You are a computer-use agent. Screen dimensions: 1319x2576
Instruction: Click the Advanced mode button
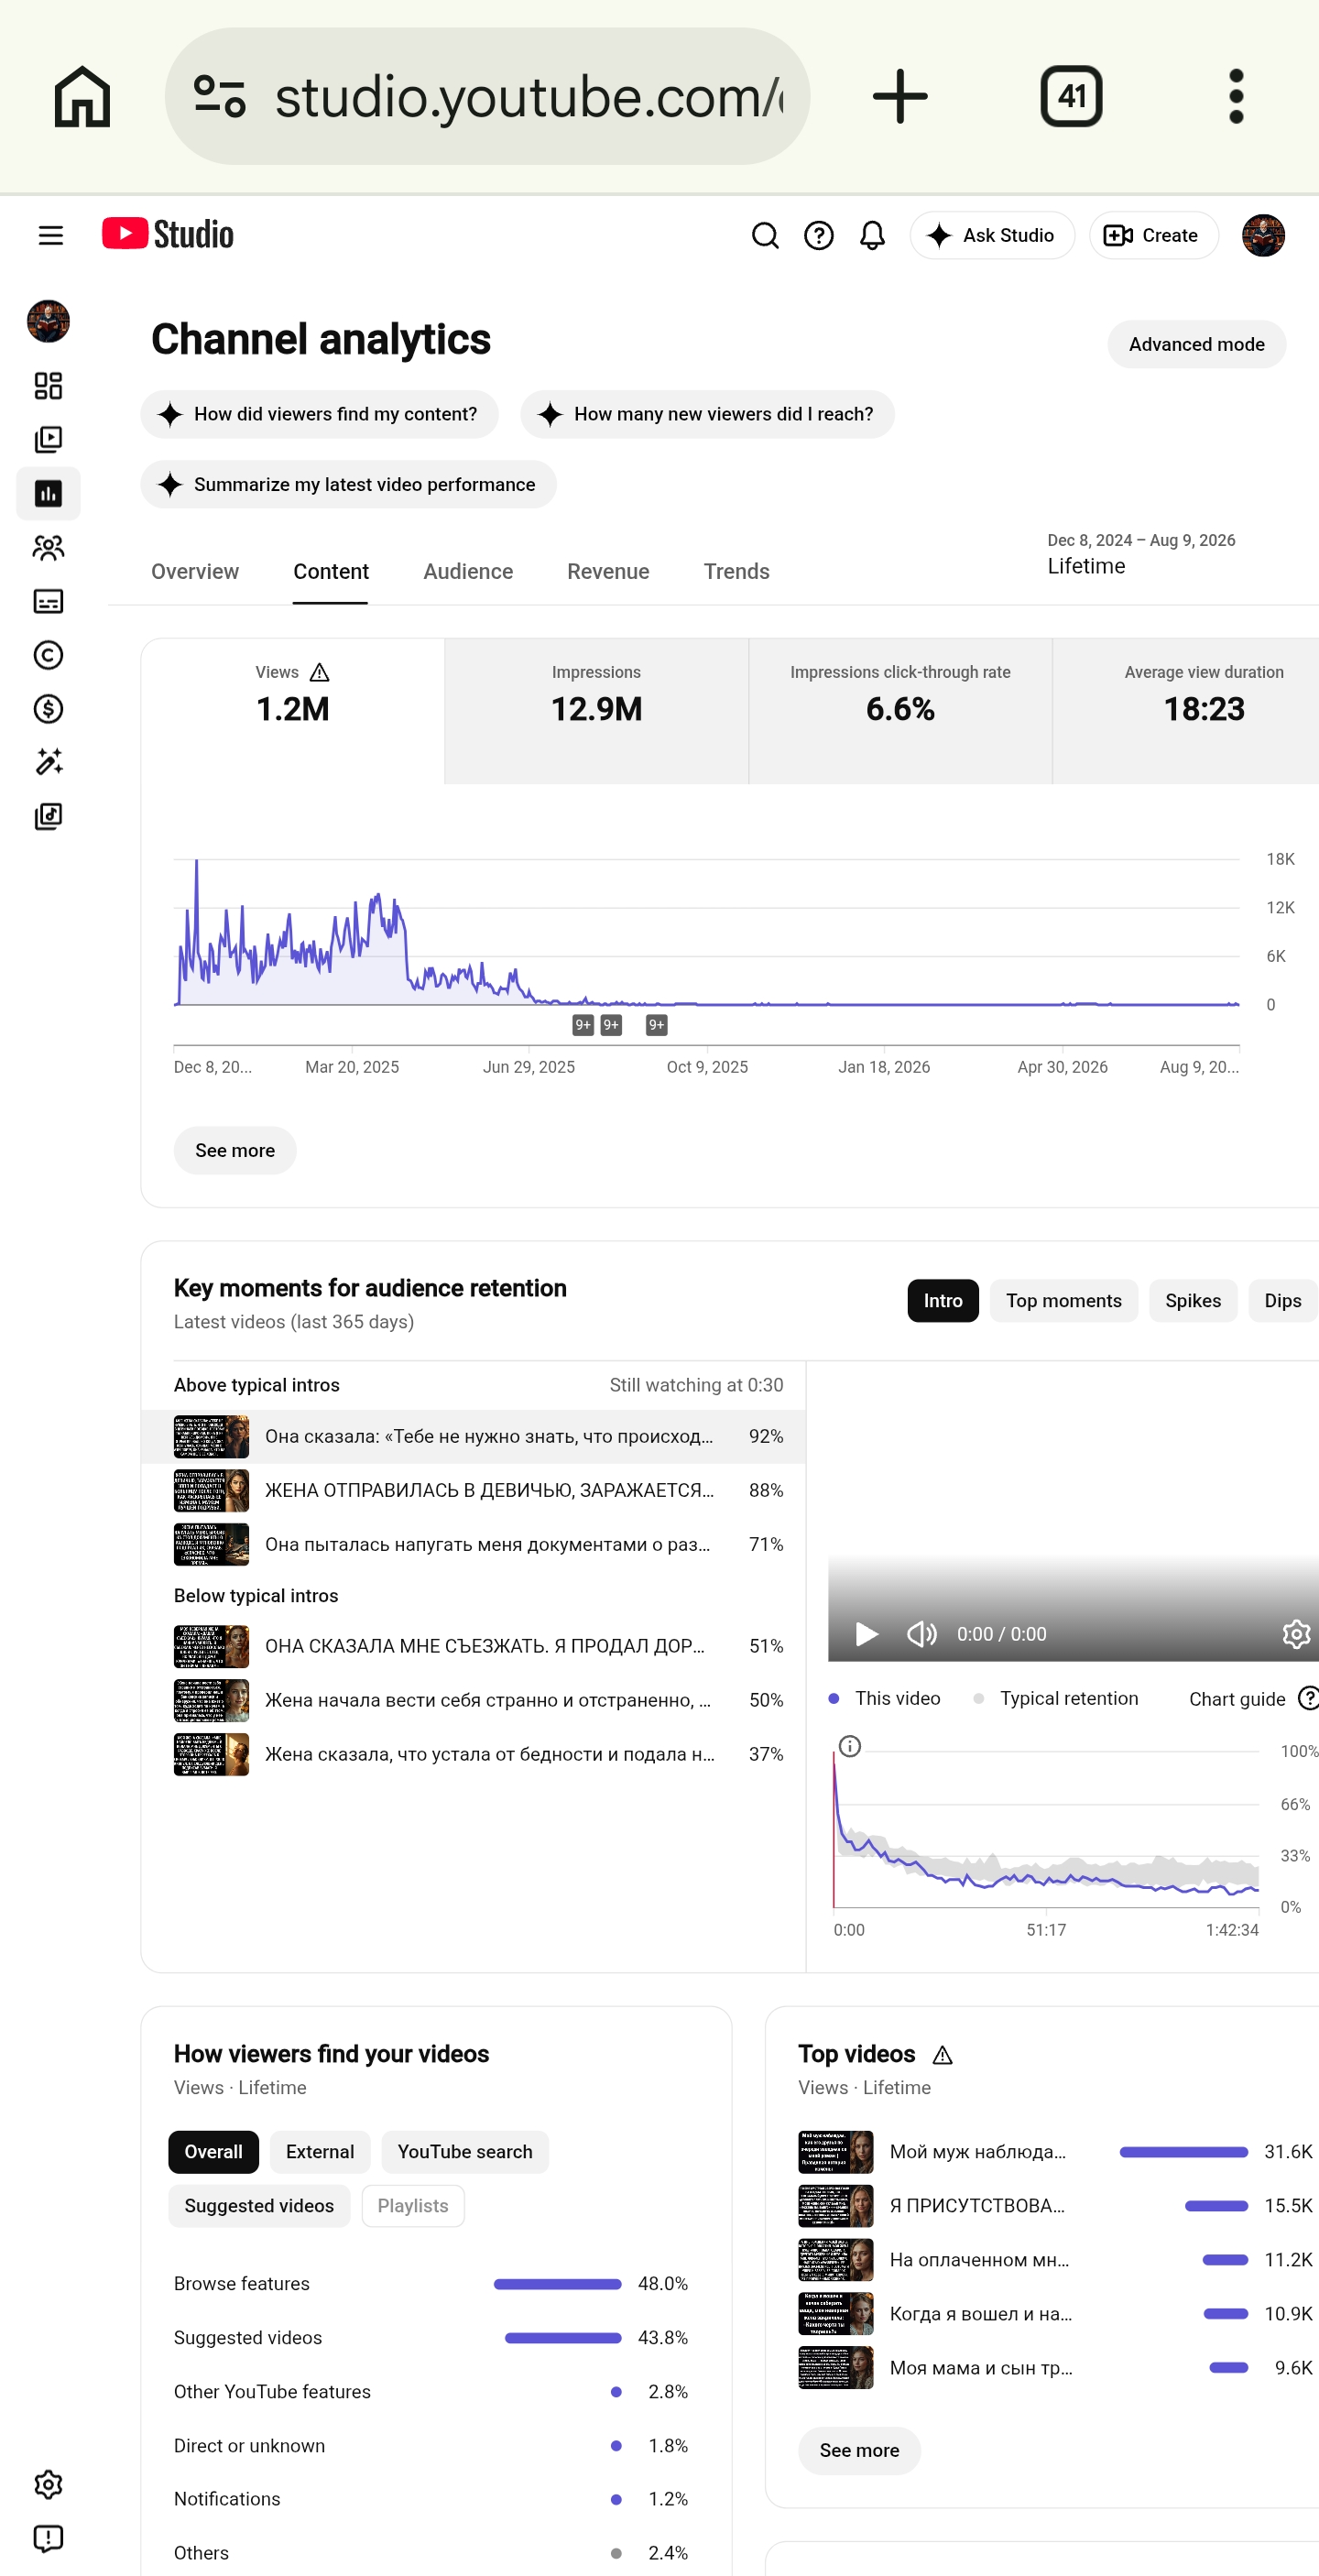pyautogui.click(x=1196, y=345)
